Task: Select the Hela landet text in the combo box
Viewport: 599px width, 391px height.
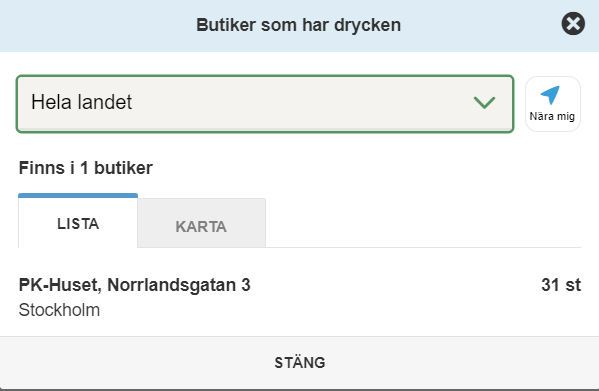Action: [81, 102]
